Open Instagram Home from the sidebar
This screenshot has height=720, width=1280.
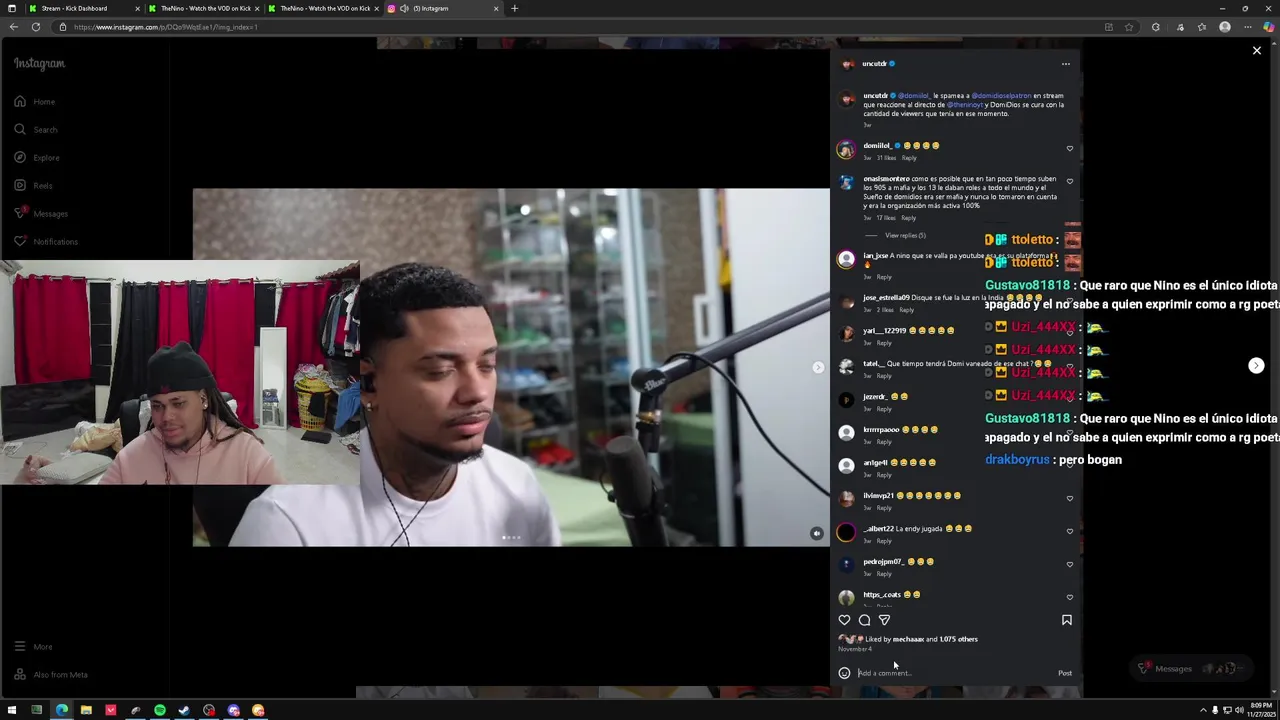34,101
